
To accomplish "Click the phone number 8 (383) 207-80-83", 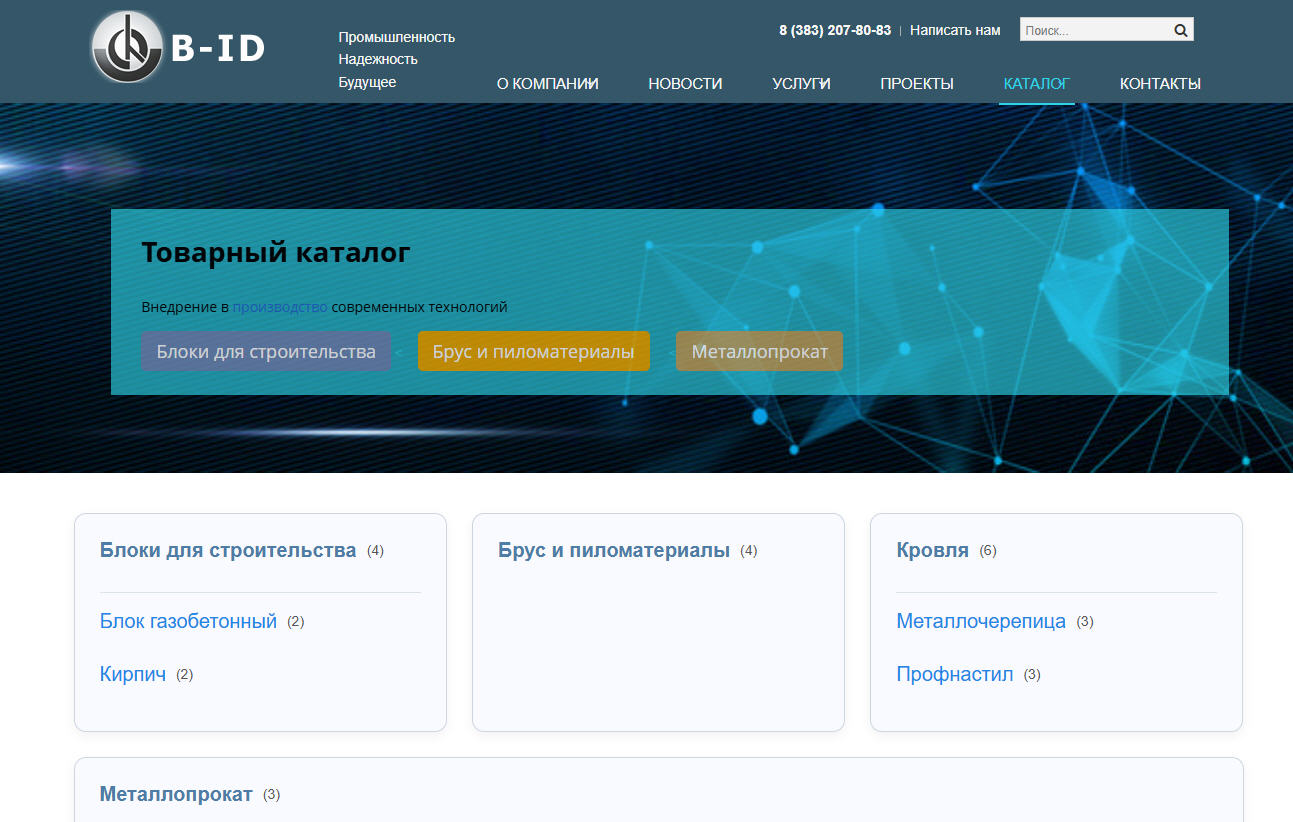I will [834, 30].
